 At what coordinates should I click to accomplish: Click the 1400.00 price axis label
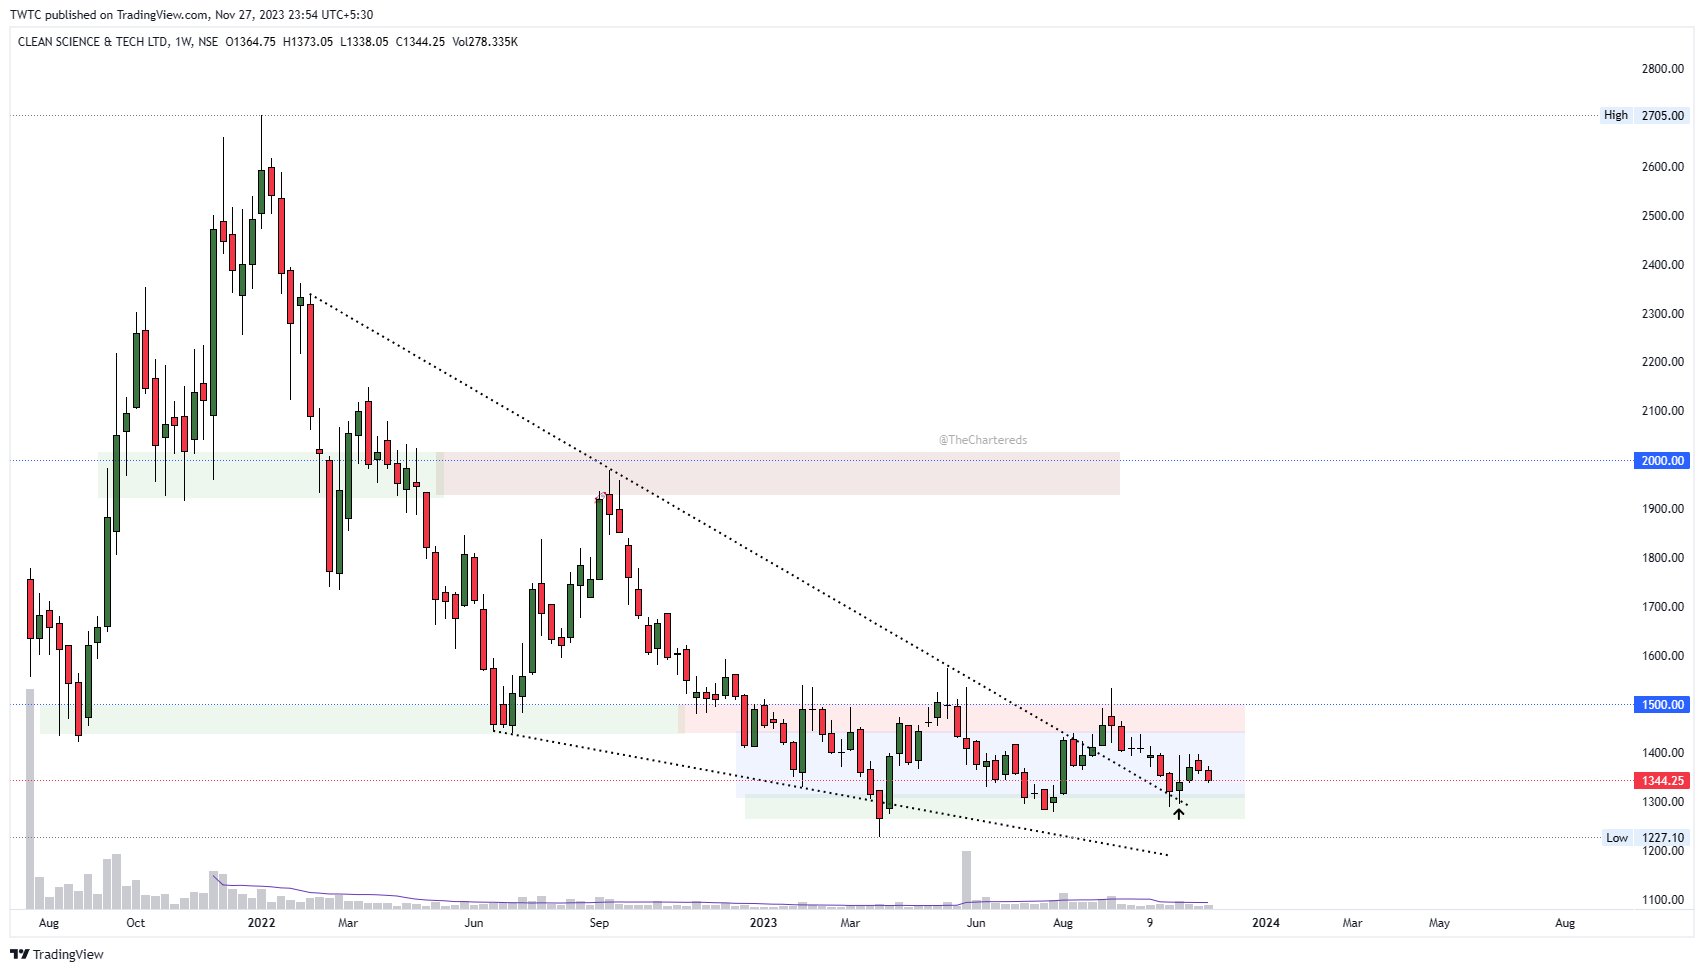pos(1662,753)
